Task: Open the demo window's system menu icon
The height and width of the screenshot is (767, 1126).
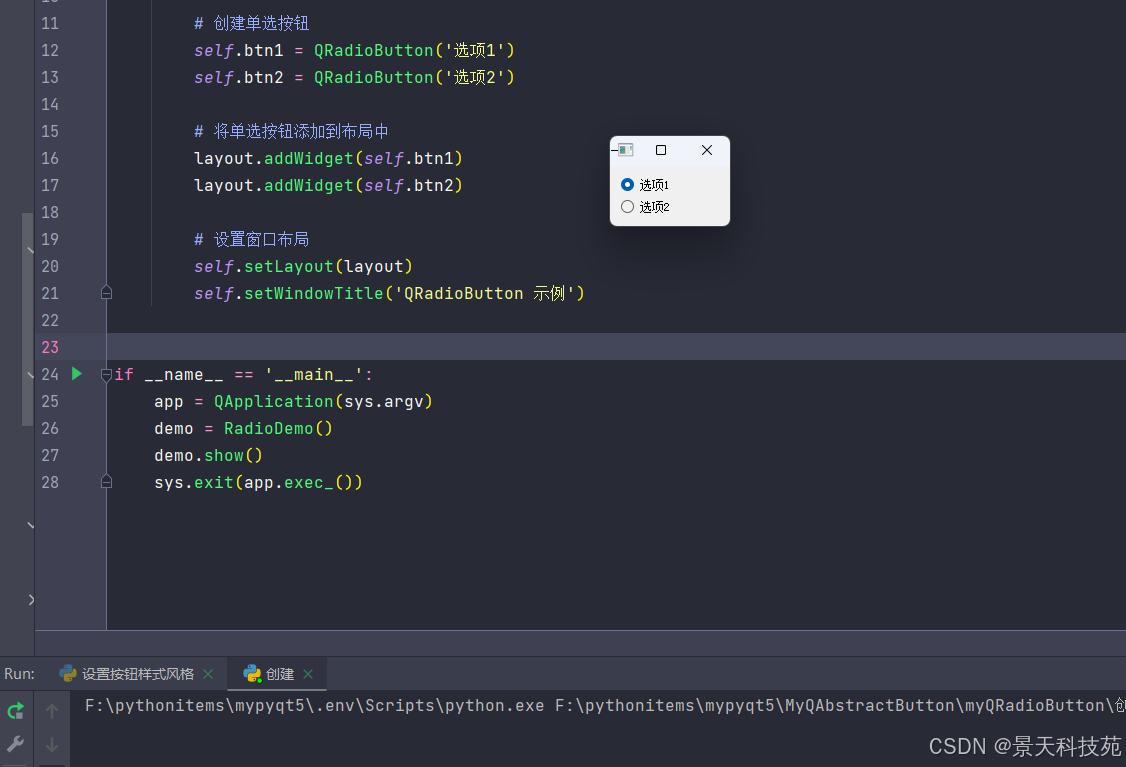Action: [625, 150]
